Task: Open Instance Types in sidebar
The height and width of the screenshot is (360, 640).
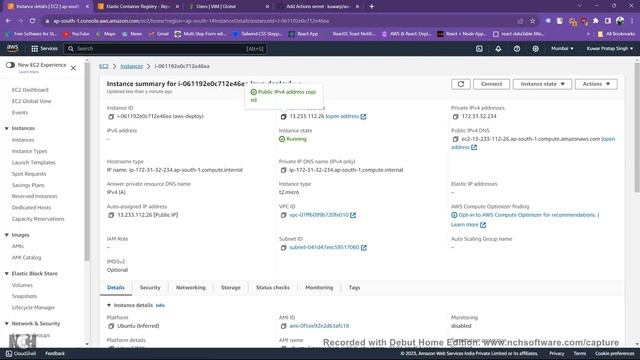Action: (x=29, y=151)
